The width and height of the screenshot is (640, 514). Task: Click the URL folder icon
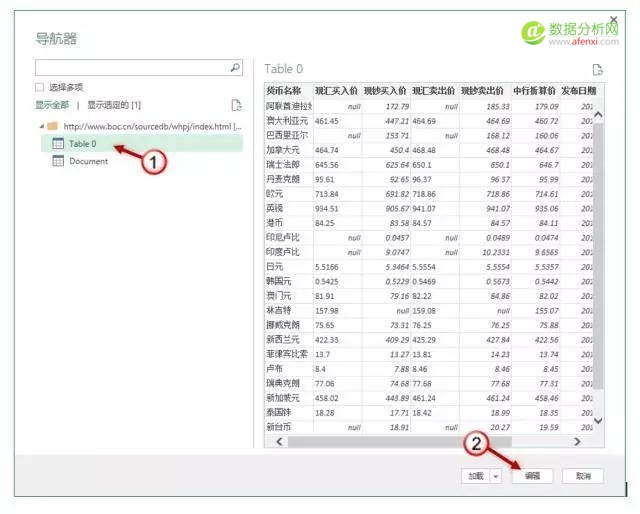coord(52,126)
